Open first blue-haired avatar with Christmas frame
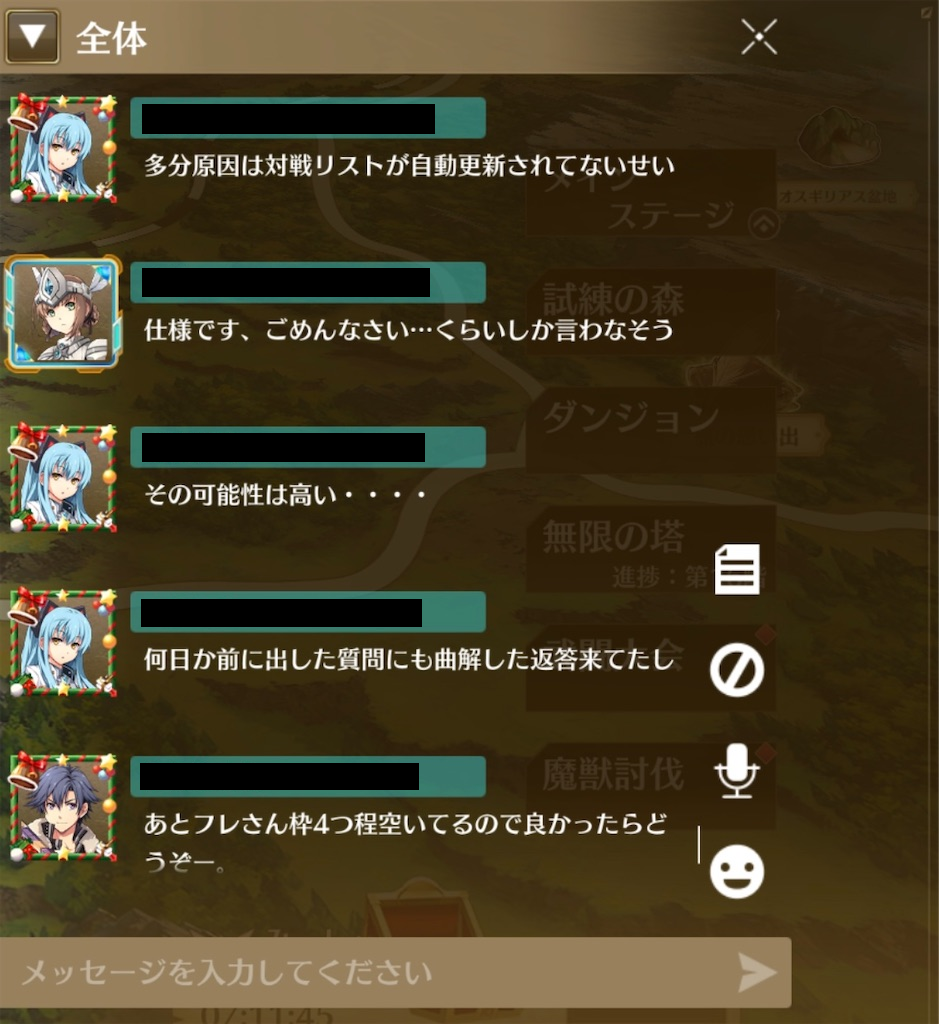939x1024 pixels. coord(63,148)
